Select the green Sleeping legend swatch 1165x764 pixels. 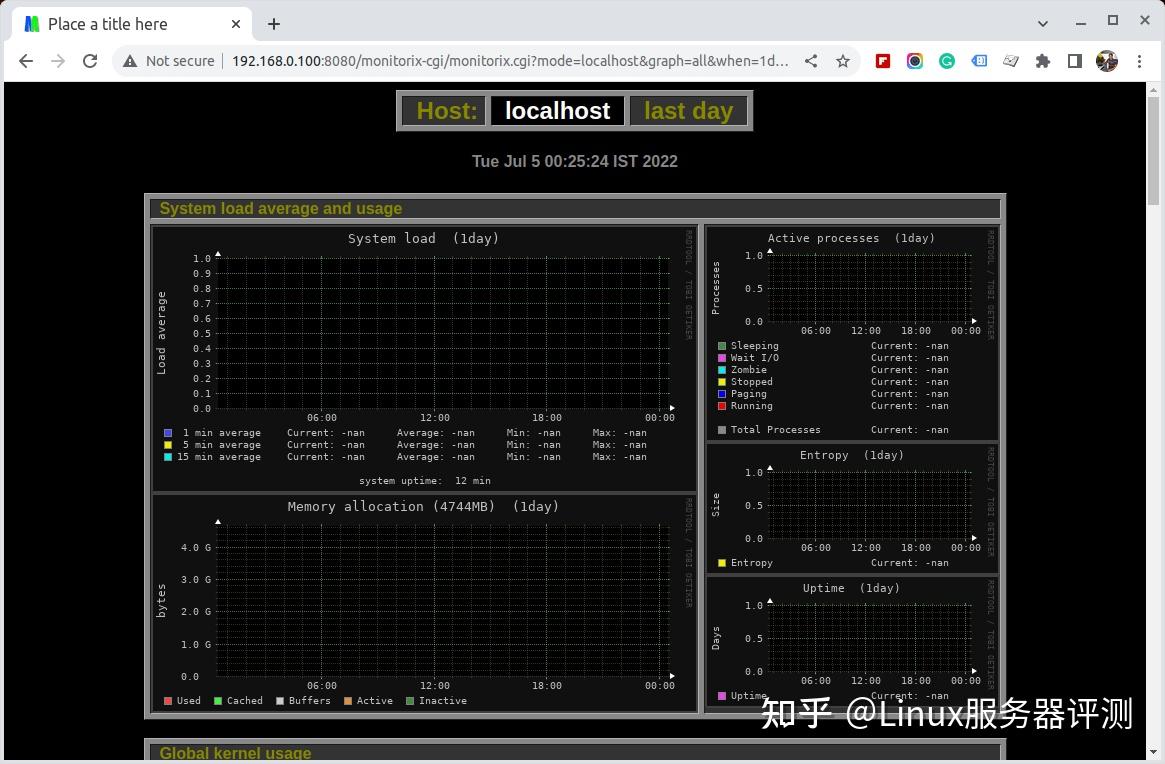pos(720,345)
